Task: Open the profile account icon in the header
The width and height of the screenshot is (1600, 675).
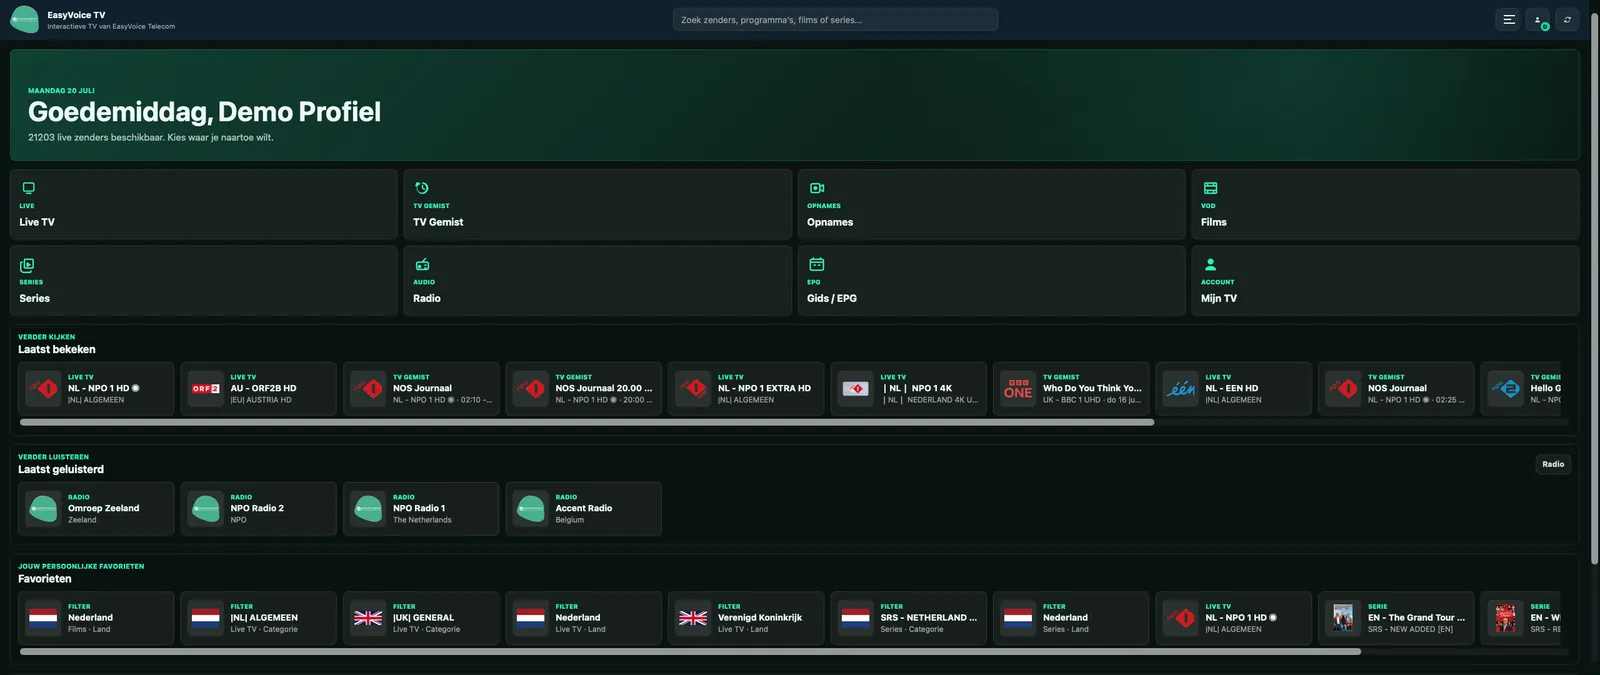Action: point(1538,20)
